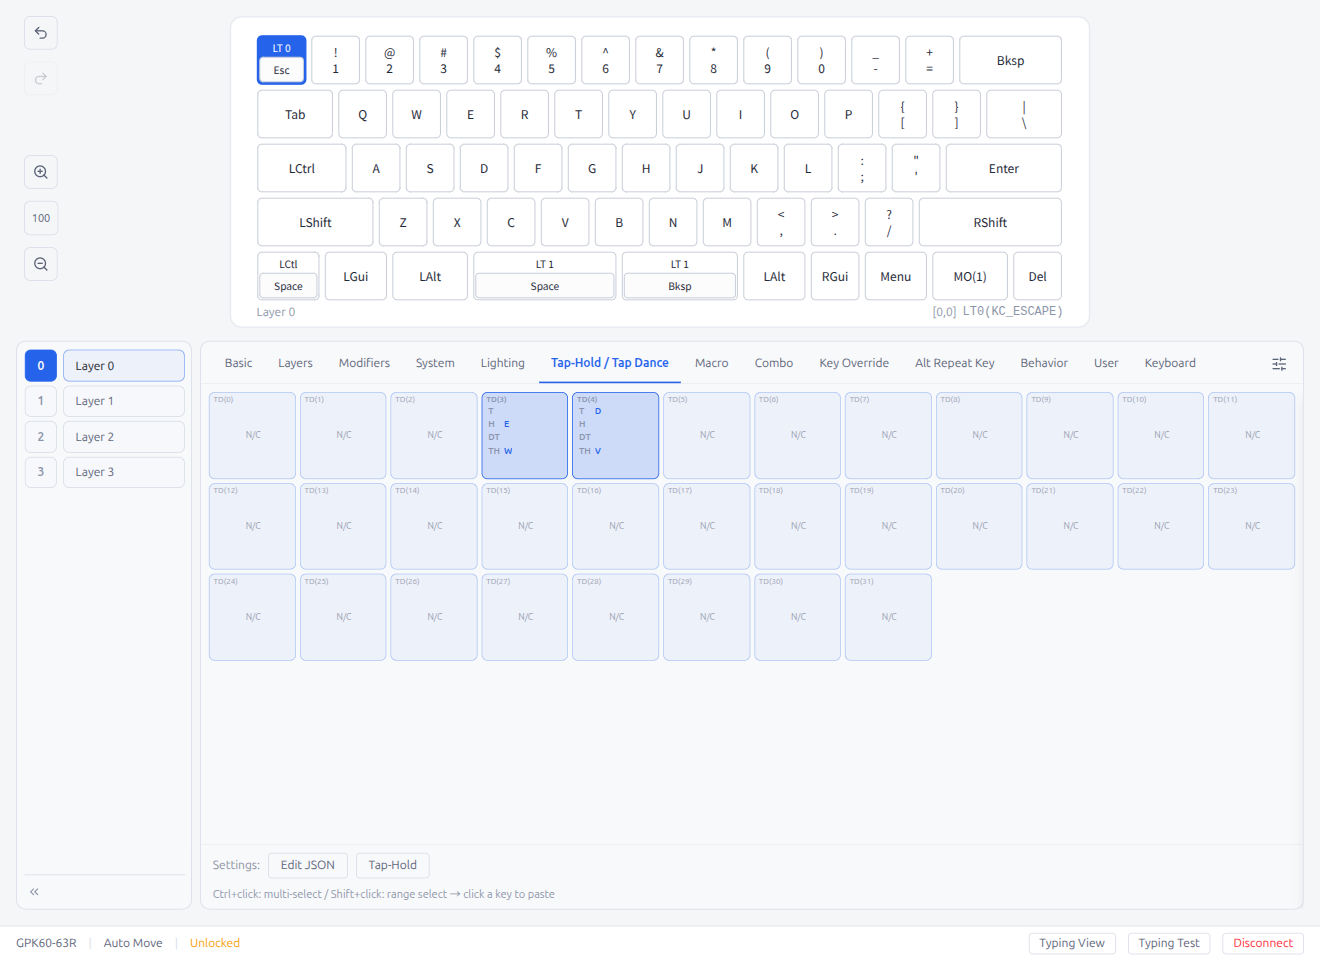Switch to the Macro tab

click(x=711, y=363)
